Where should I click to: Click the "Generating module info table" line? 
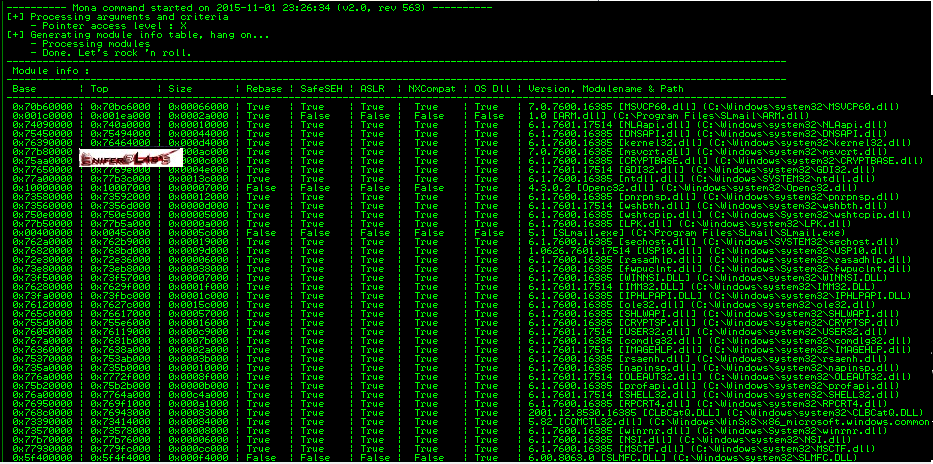138,35
